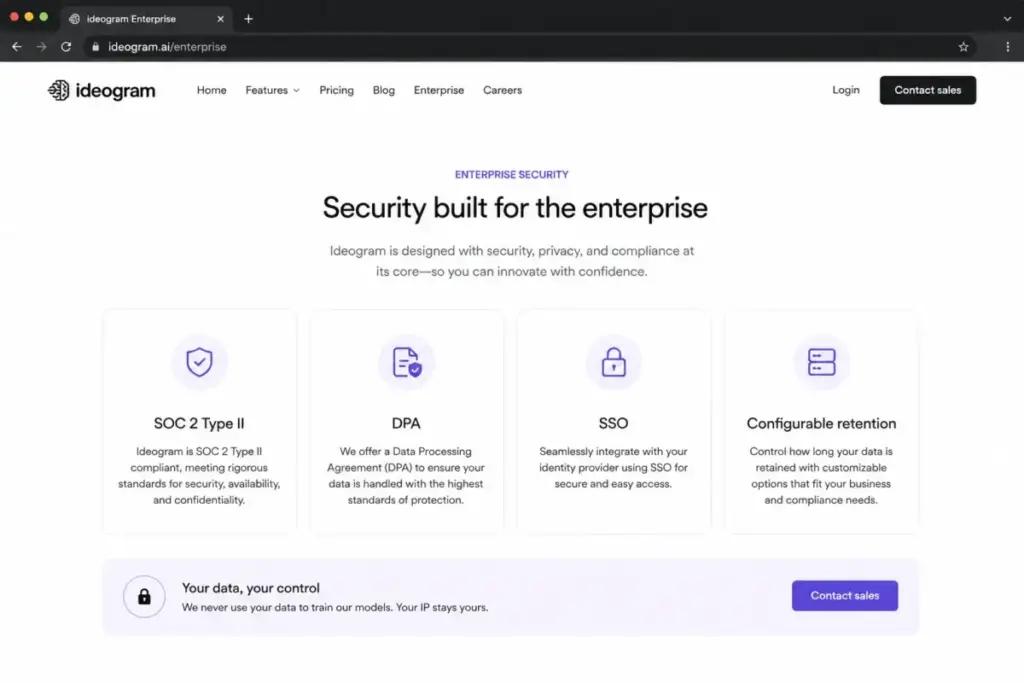1024x683 pixels.
Task: Bookmark this page with the star icon
Action: click(x=963, y=47)
